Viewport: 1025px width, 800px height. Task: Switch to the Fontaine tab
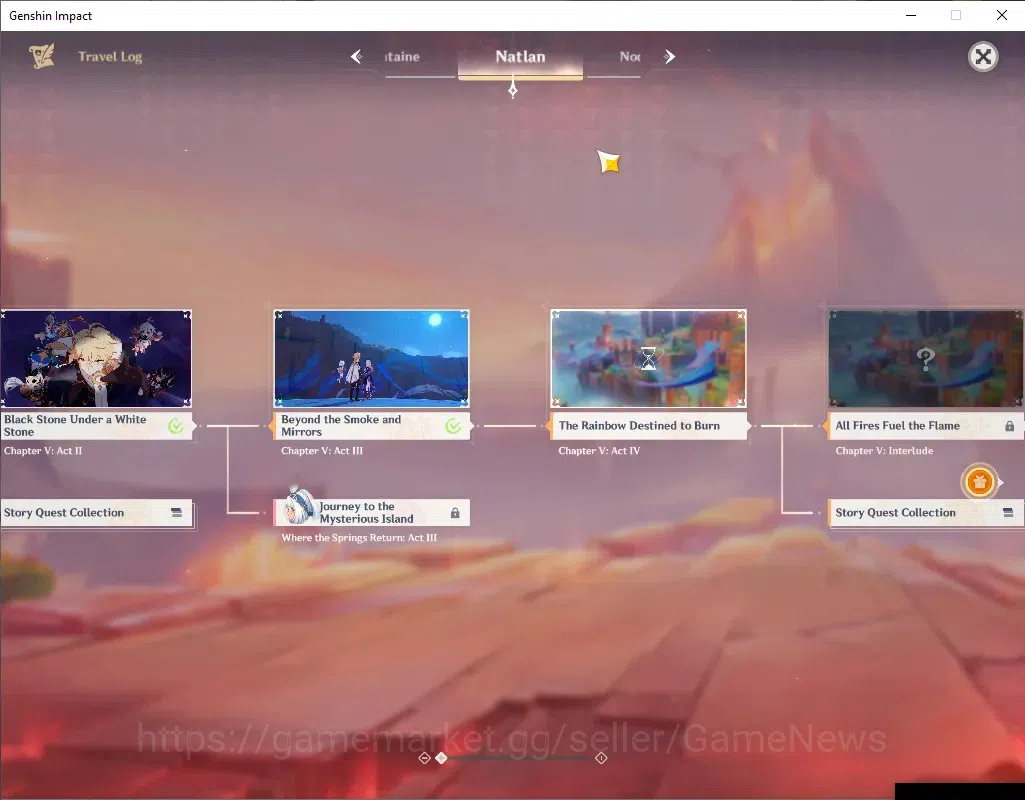point(420,57)
